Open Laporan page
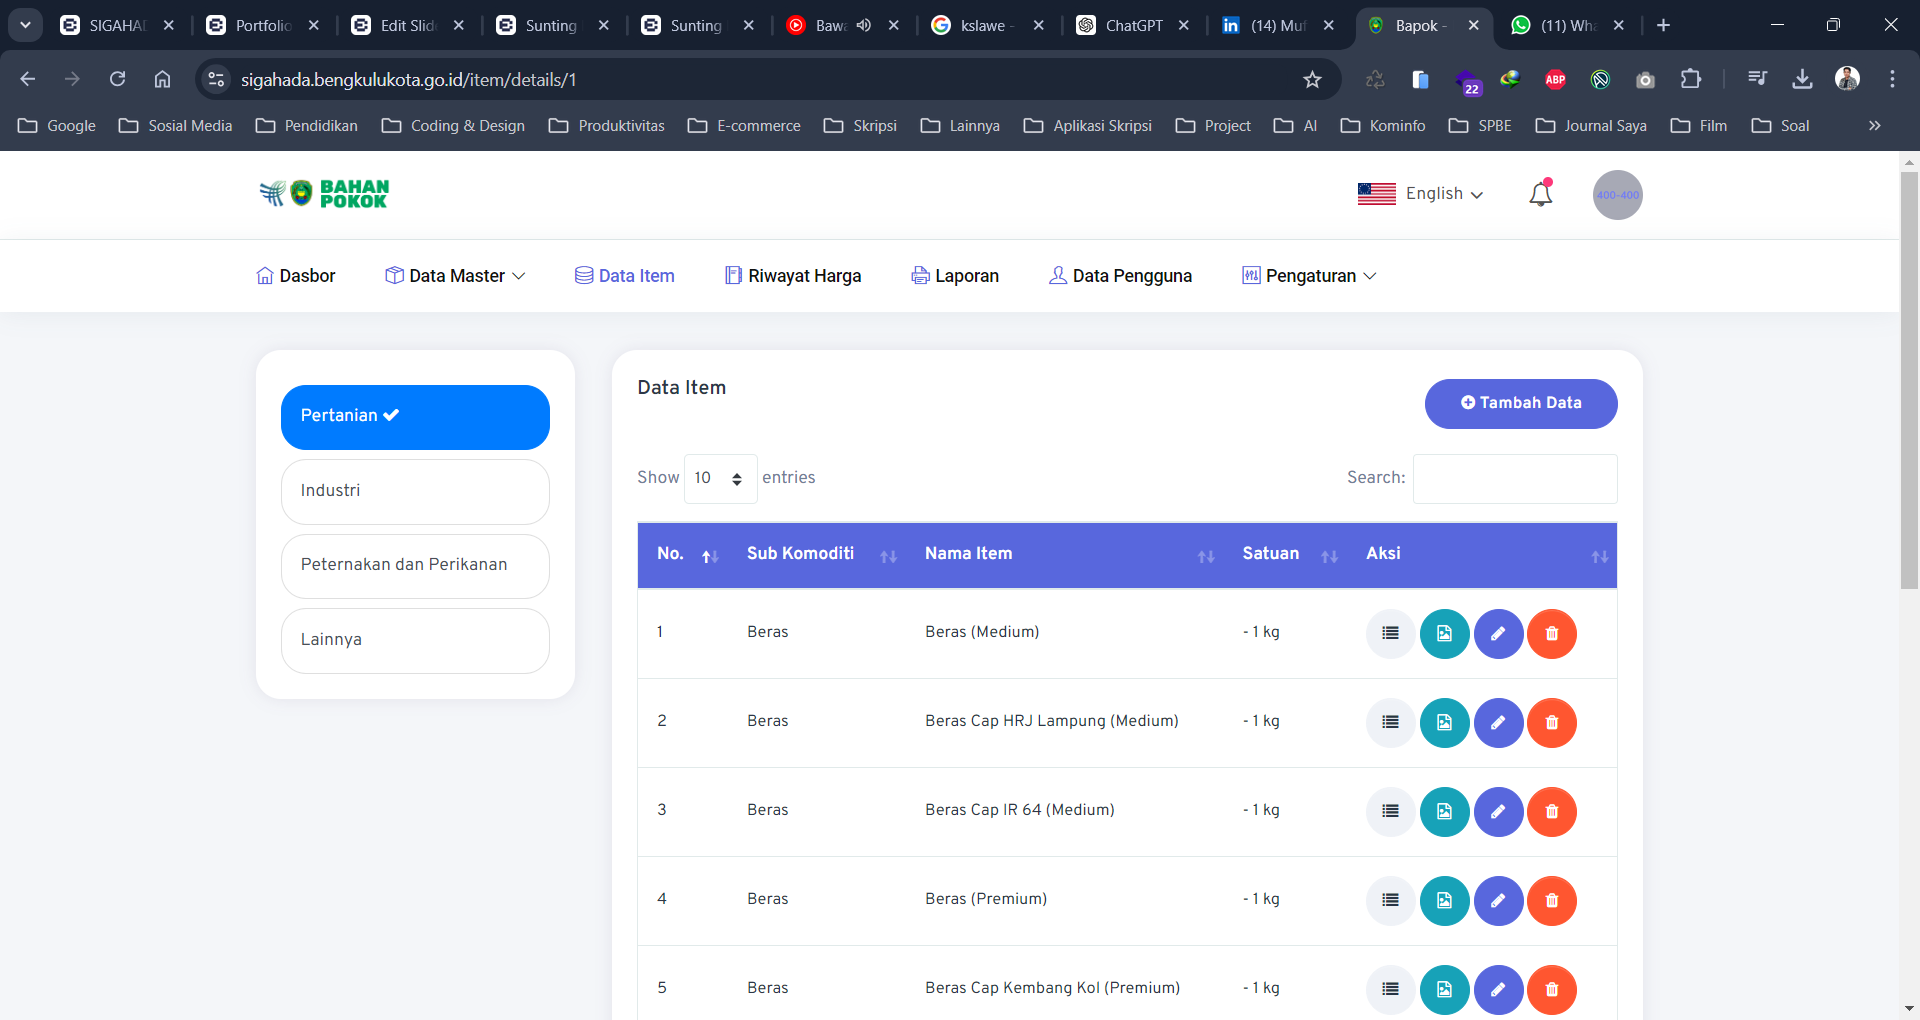The width and height of the screenshot is (1920, 1020). [955, 276]
